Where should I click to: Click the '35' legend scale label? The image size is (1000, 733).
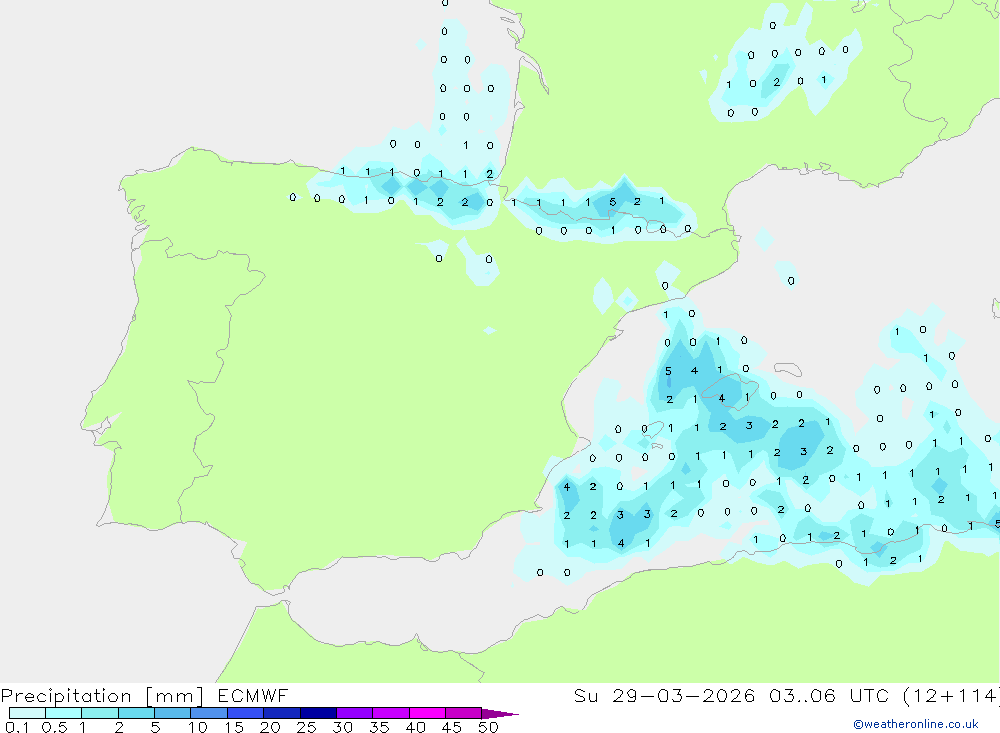tap(379, 727)
